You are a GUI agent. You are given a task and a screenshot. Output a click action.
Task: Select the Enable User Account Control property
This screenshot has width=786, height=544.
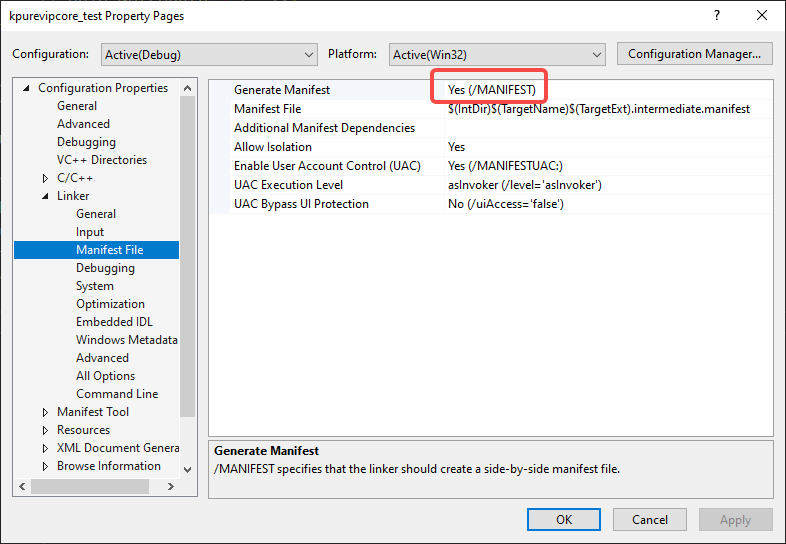(327, 166)
